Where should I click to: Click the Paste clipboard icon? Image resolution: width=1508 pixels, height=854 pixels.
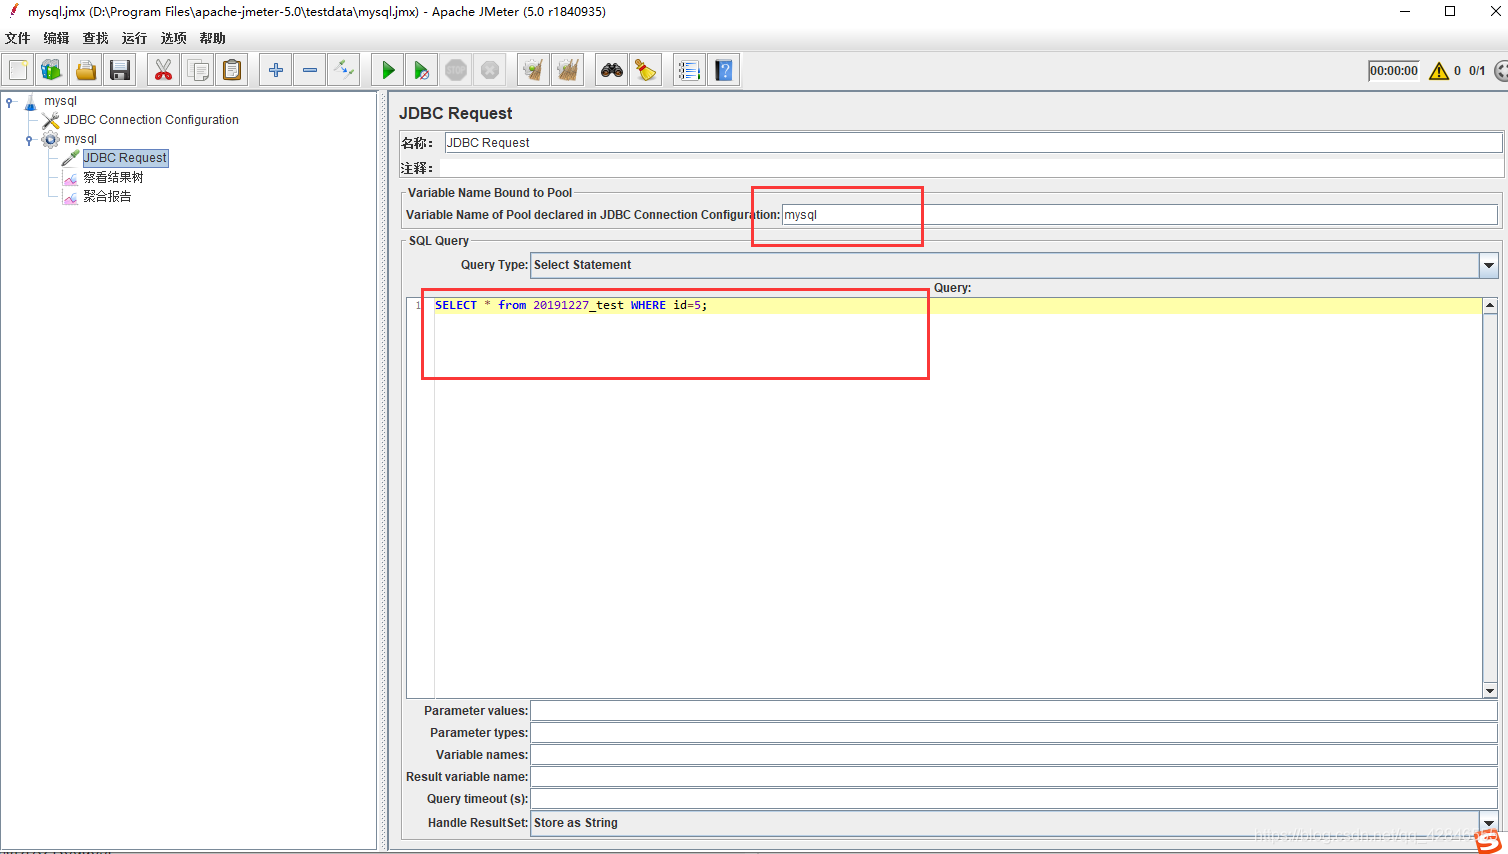click(231, 70)
